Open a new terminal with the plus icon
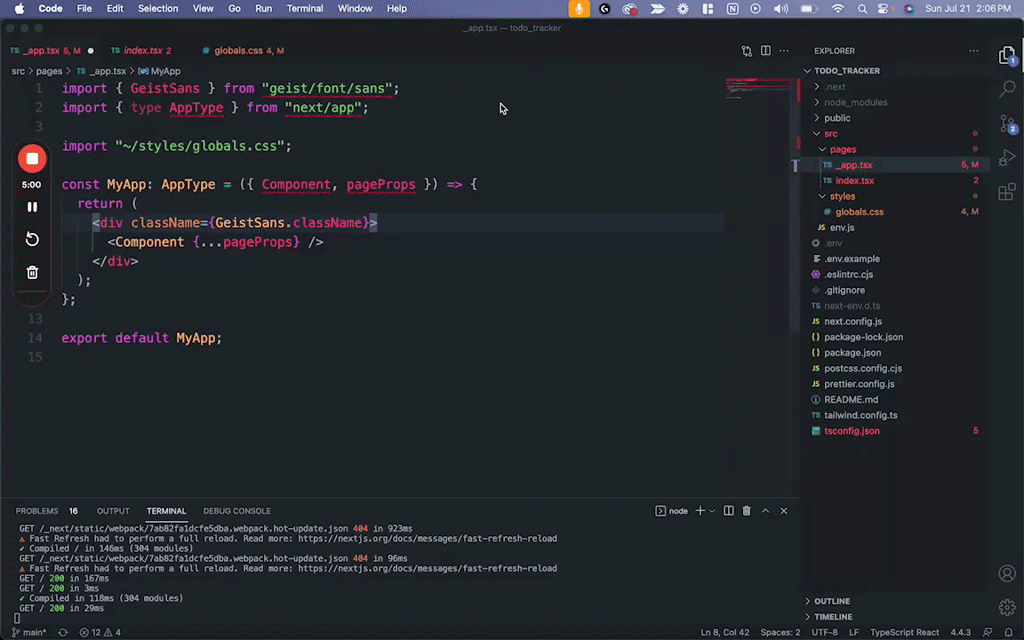Screen dimensions: 1024x640 pos(700,510)
